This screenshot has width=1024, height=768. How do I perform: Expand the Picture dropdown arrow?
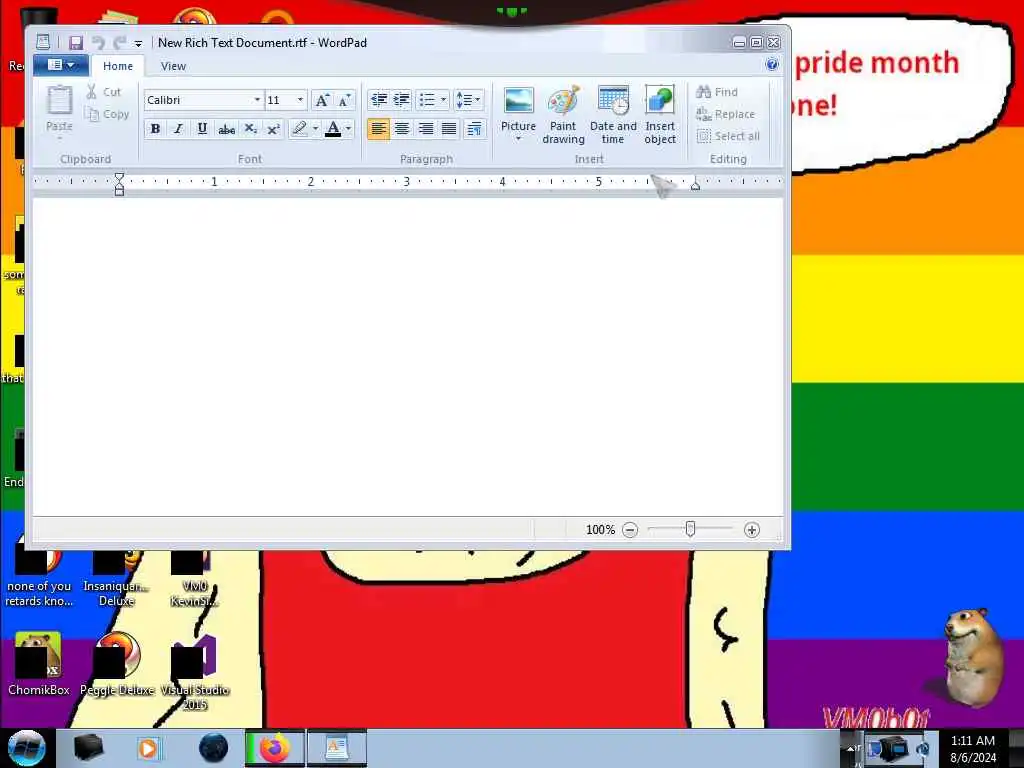[518, 138]
